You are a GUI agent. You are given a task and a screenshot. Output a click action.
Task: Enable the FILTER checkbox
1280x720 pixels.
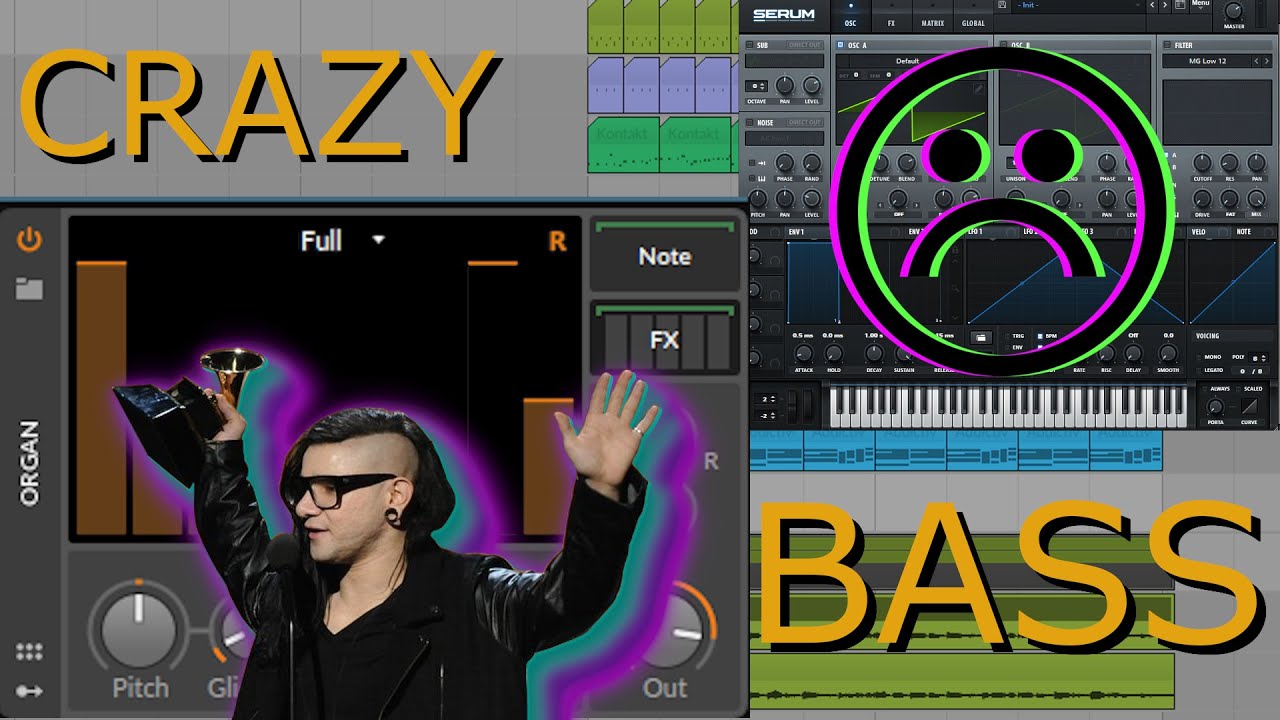click(1167, 45)
